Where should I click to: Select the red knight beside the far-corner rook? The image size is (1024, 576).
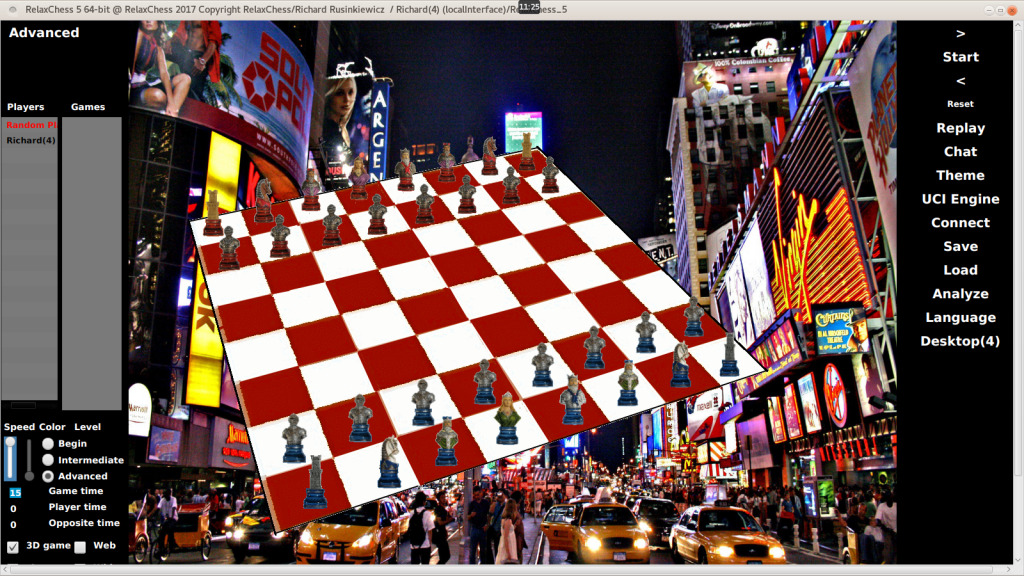point(489,155)
